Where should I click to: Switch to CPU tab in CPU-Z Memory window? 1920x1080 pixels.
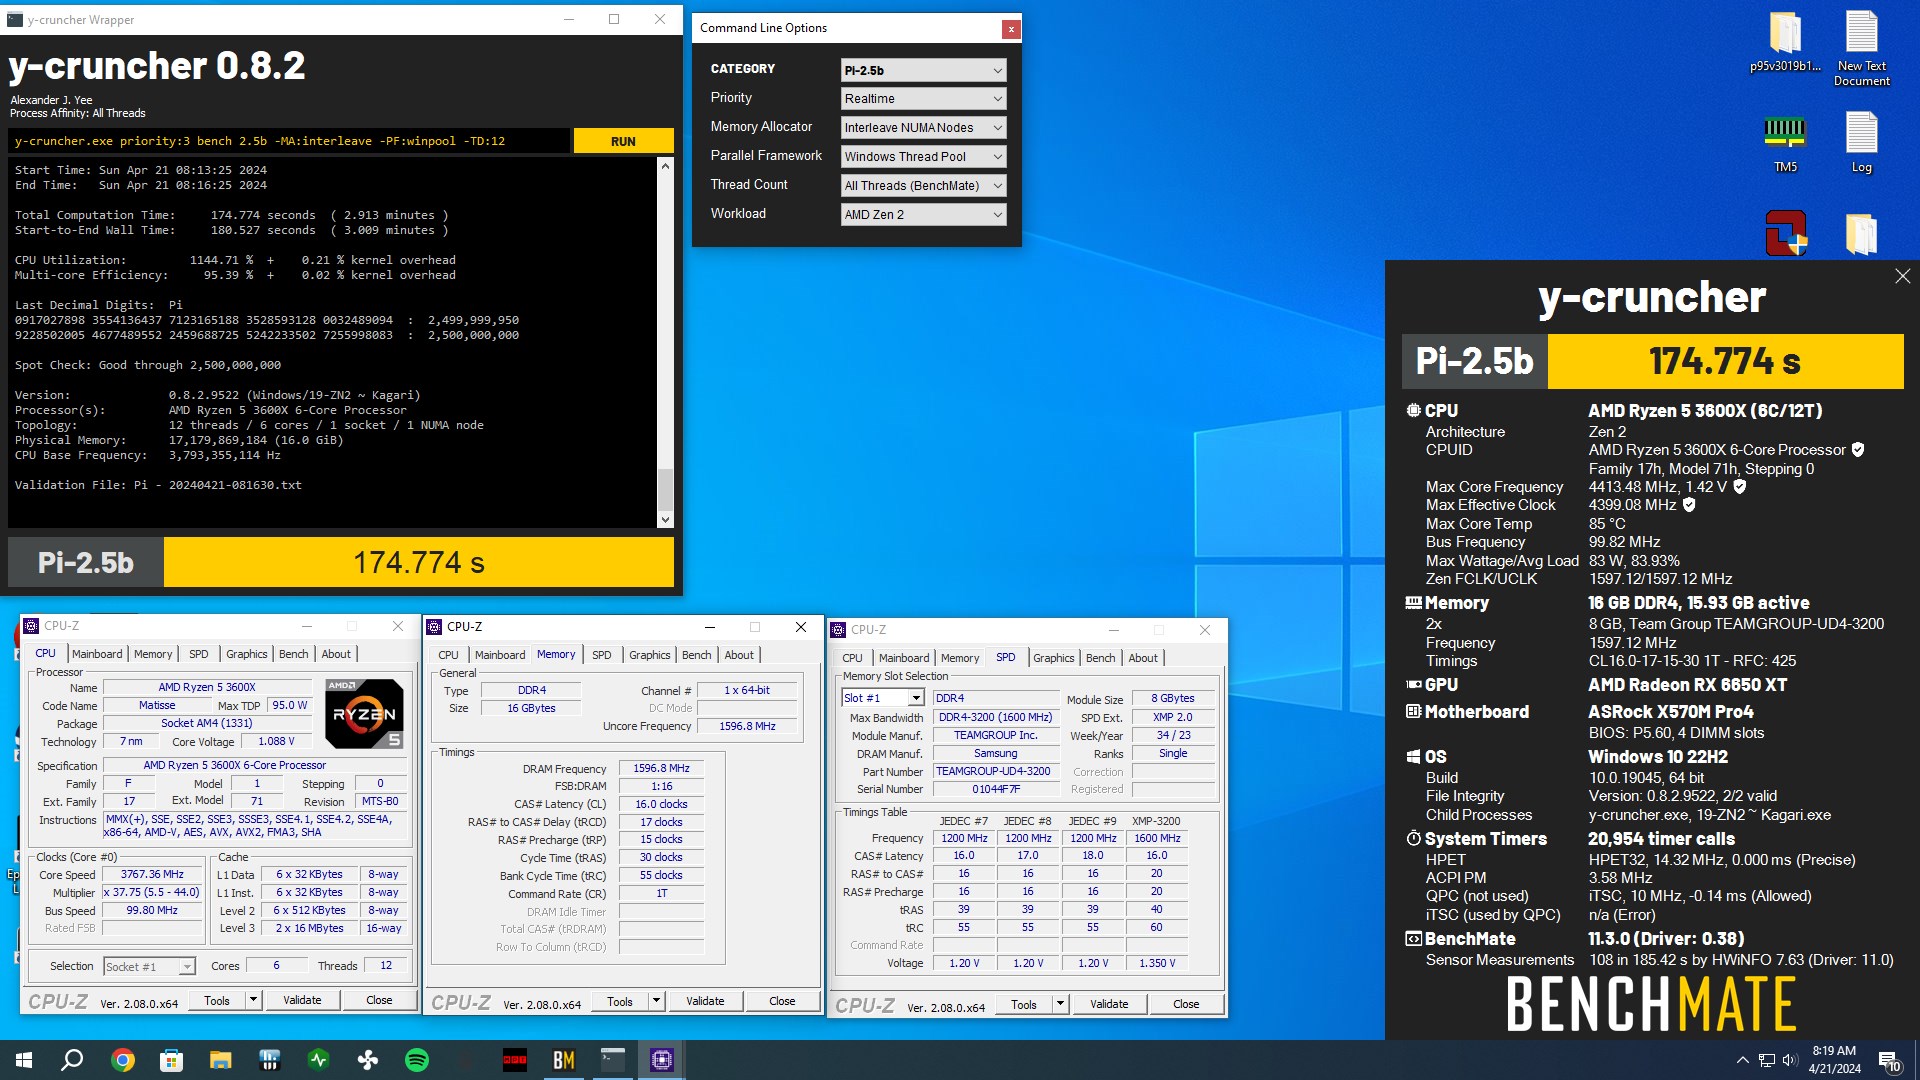[x=448, y=655]
